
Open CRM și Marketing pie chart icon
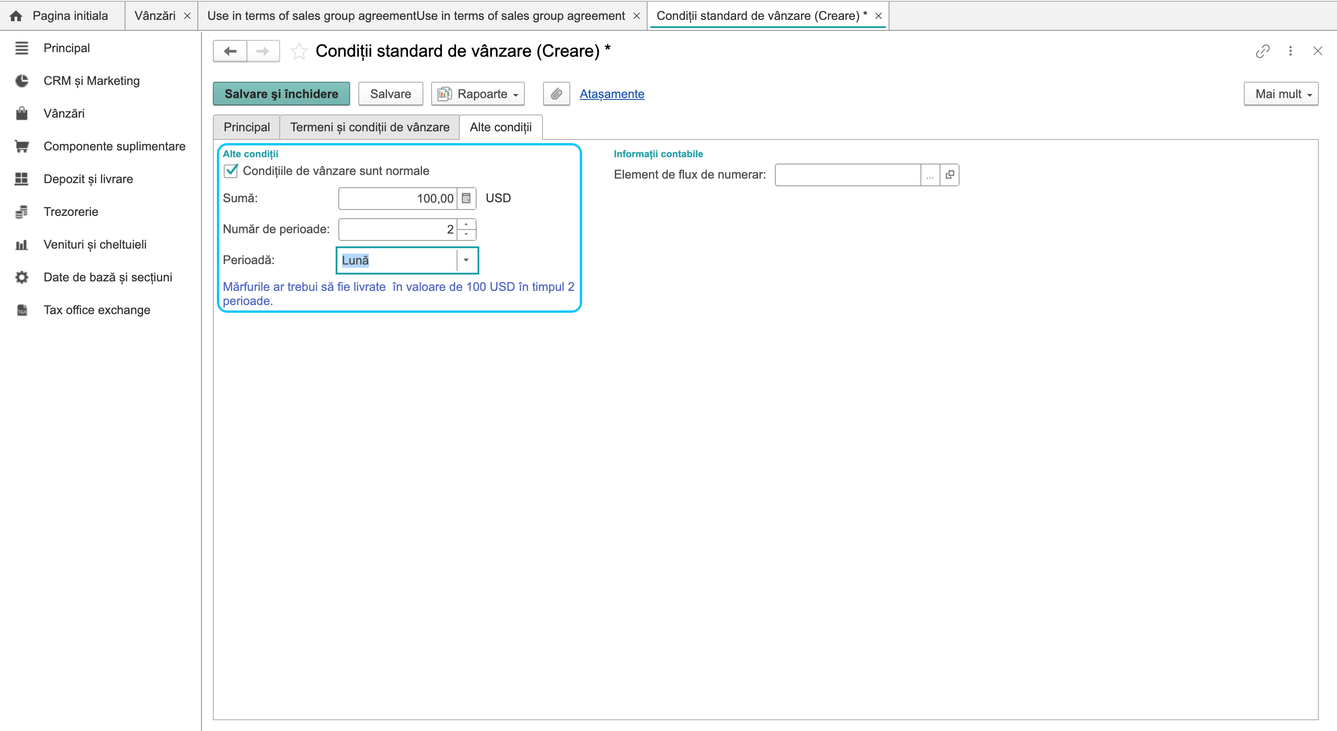coord(22,81)
